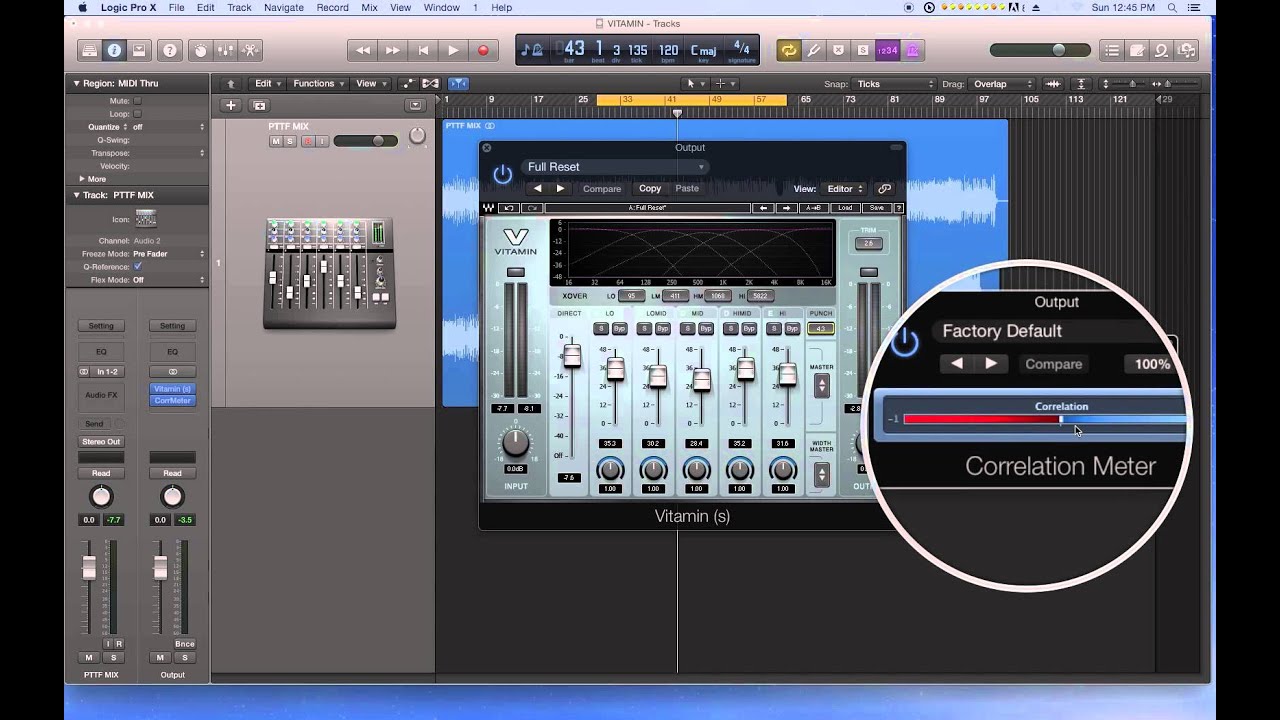
Task: Toggle the Vitamin plug-in power button
Action: 502,175
